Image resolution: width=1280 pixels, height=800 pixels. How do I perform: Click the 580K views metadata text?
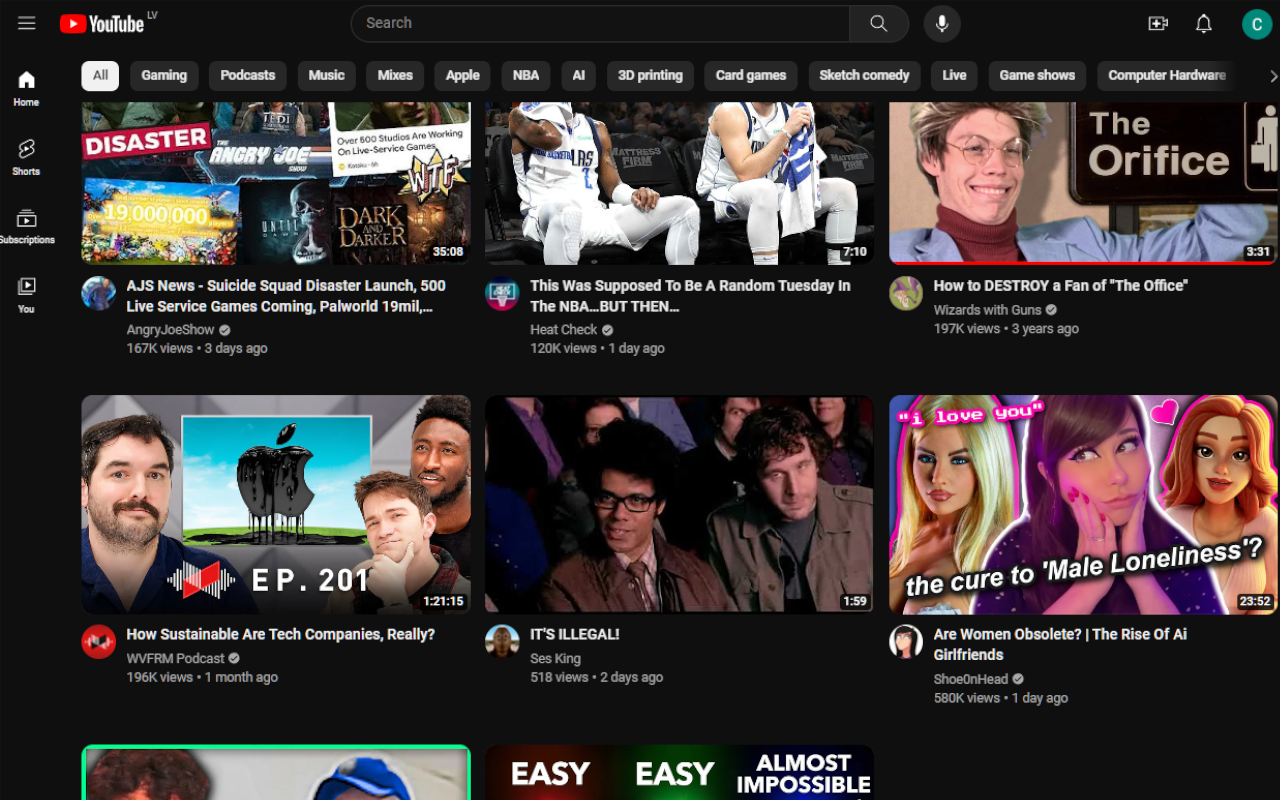click(967, 698)
